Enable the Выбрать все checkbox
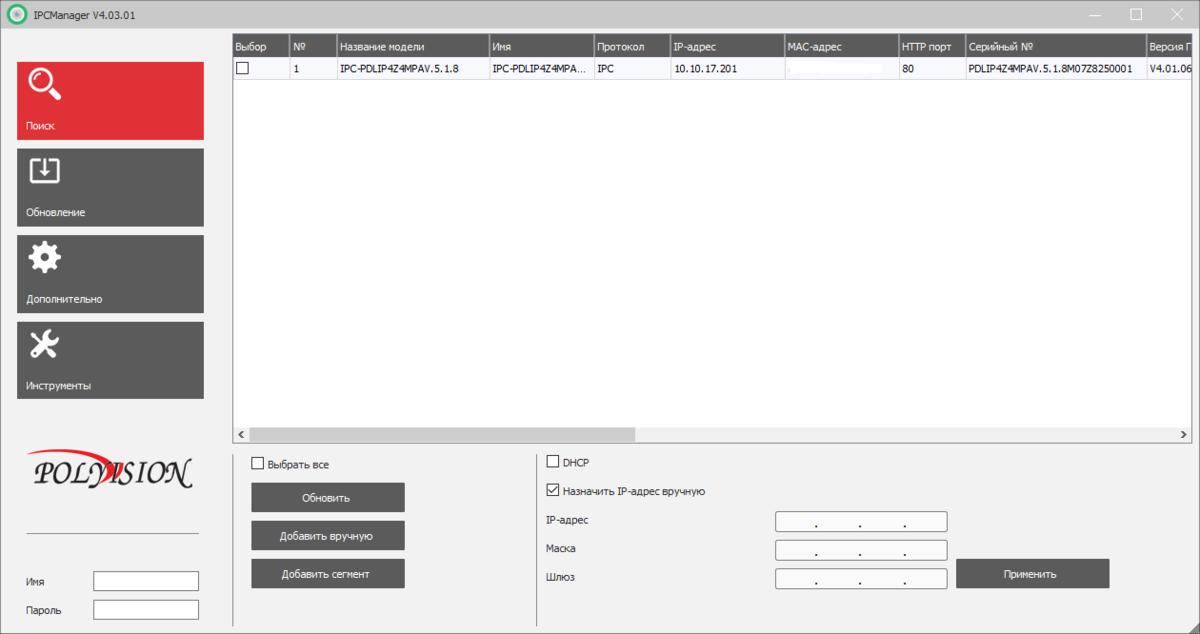Screen dimensions: 1200x634 tap(258, 464)
